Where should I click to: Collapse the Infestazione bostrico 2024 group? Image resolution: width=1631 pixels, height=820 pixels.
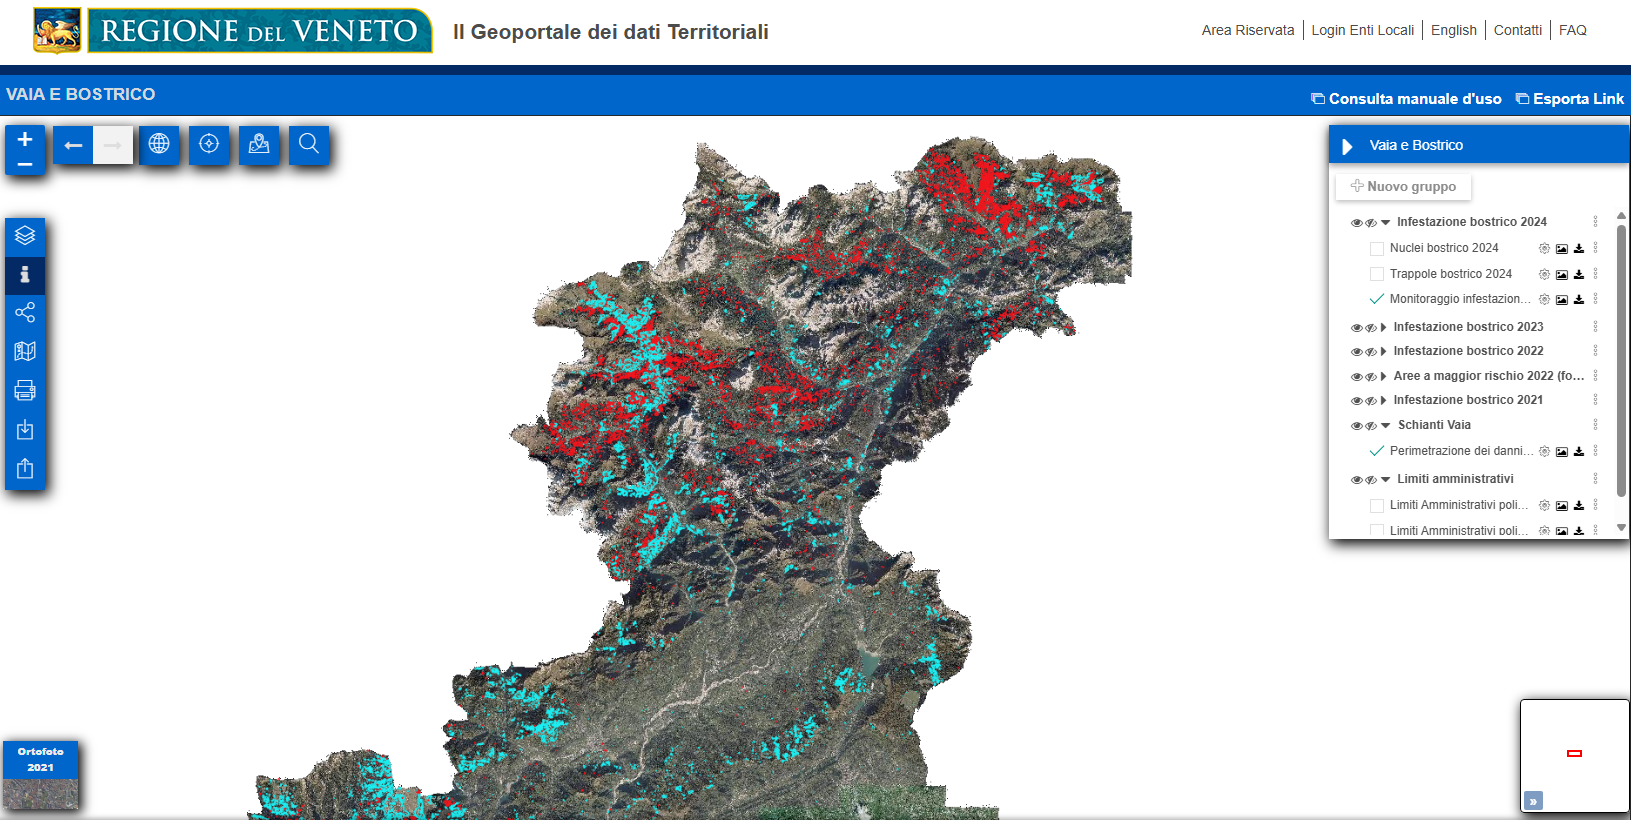point(1386,223)
